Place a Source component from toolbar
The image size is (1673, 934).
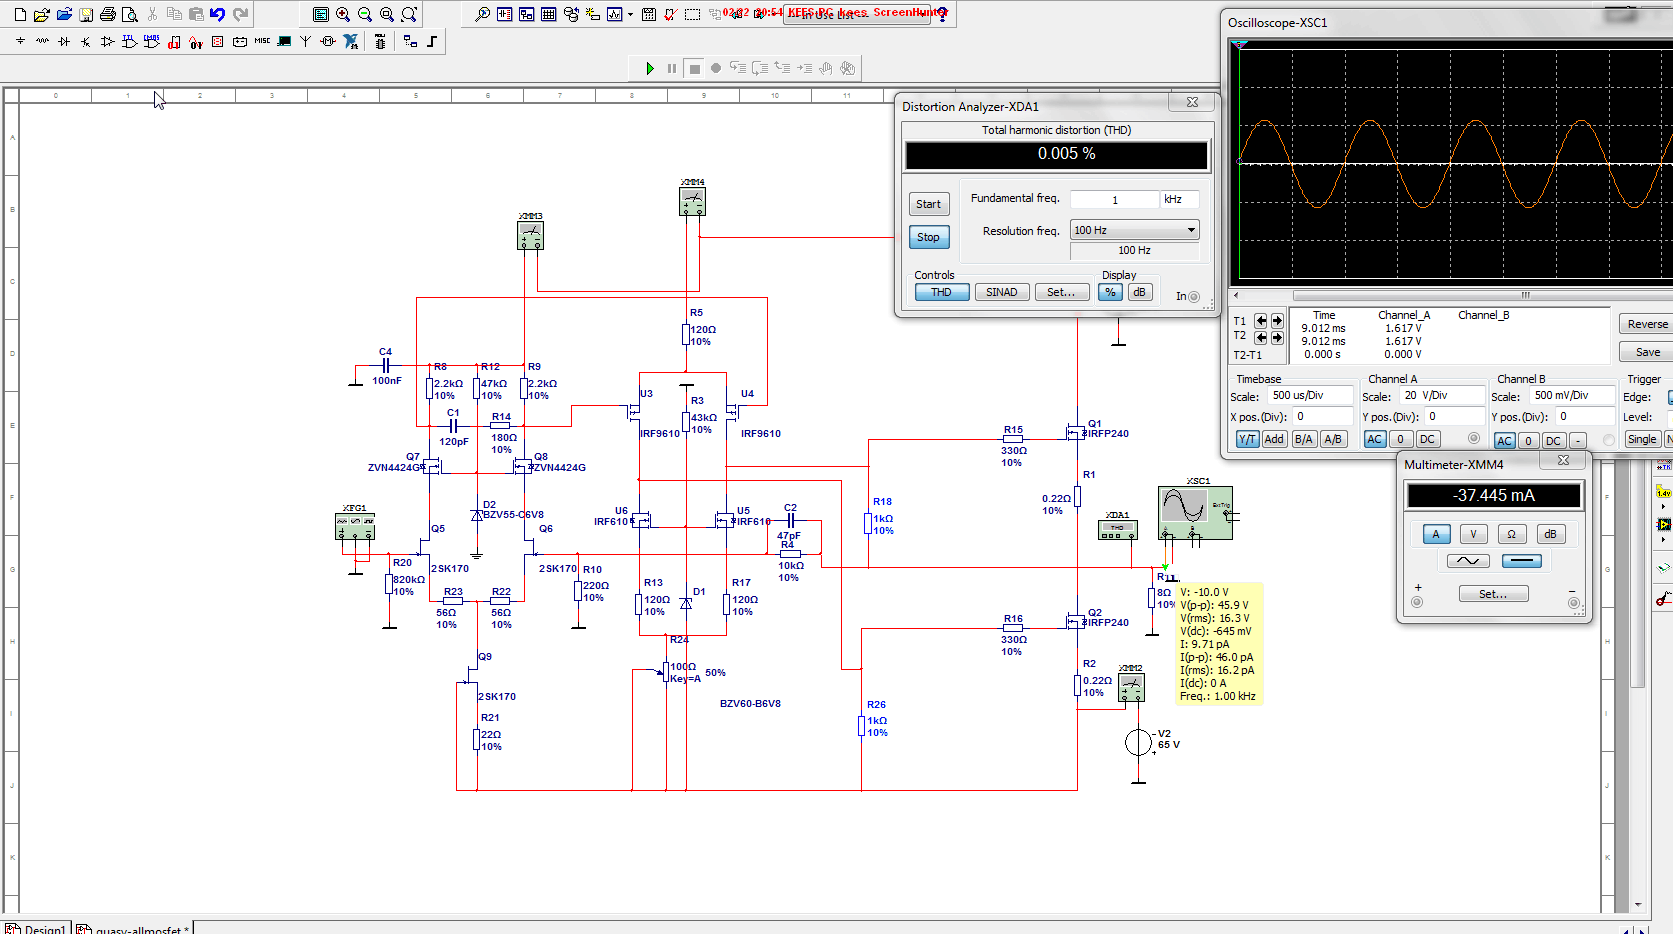(x=20, y=41)
